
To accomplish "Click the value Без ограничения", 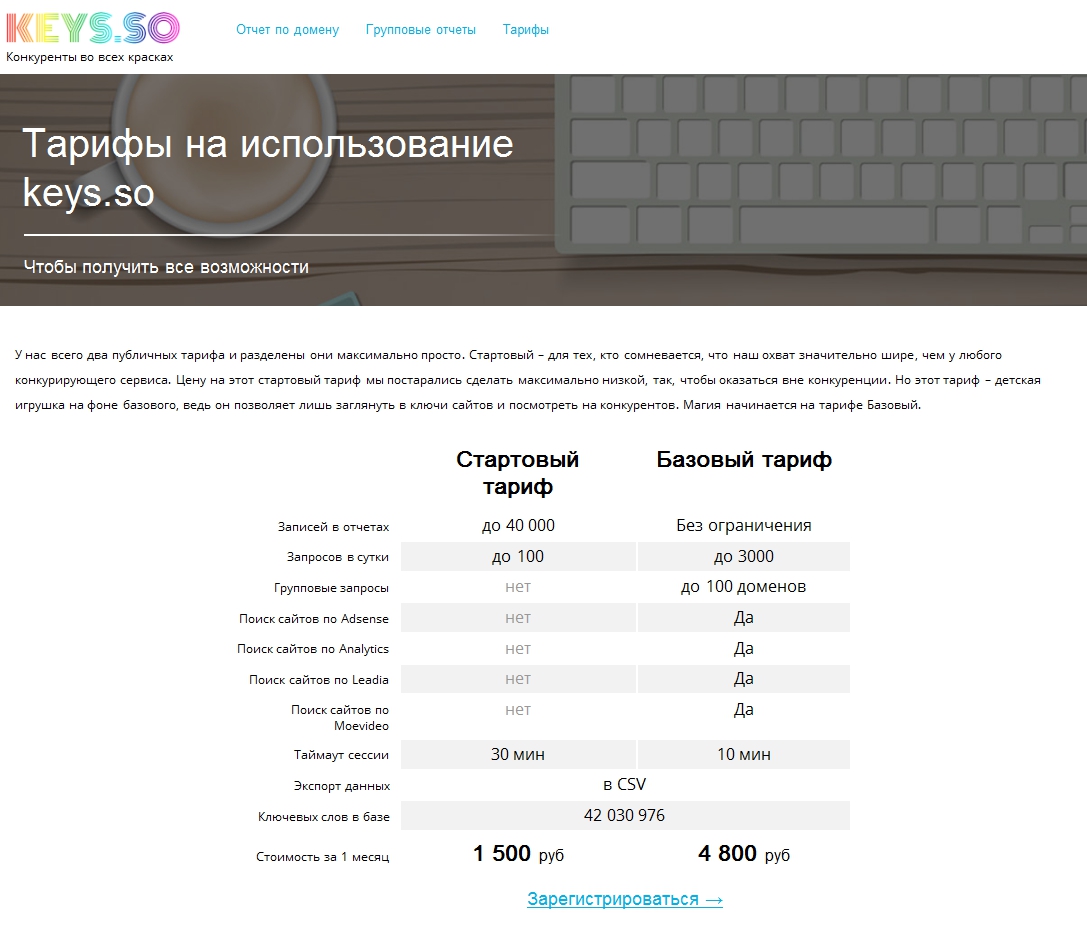I will (x=744, y=525).
